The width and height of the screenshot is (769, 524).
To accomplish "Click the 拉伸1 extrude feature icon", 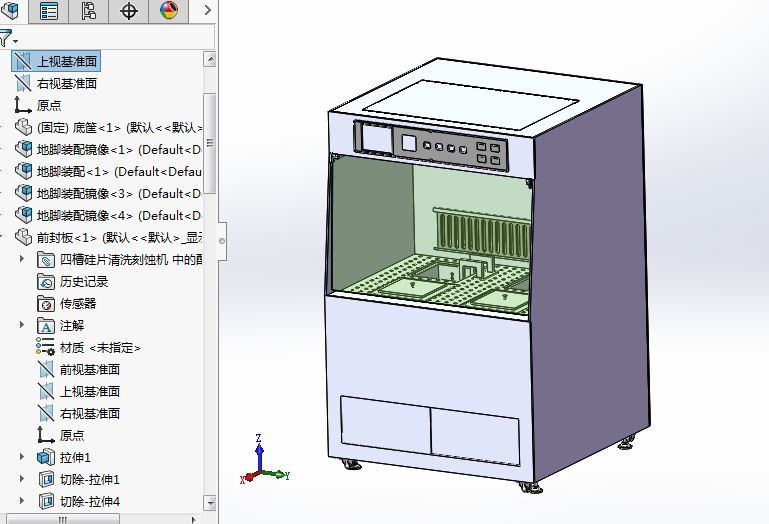I will coord(46,457).
